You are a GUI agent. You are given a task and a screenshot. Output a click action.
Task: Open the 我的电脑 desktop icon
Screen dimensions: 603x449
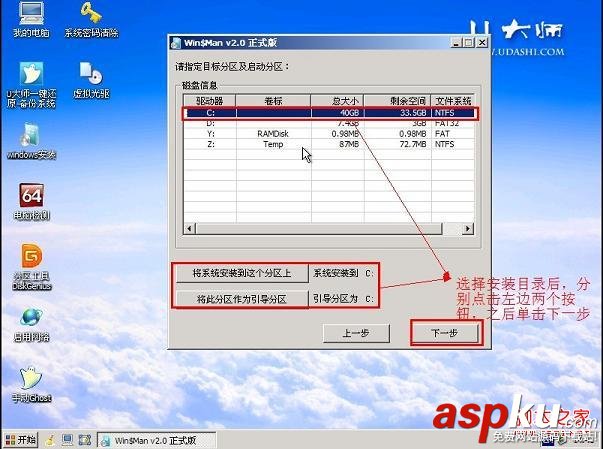pos(31,19)
